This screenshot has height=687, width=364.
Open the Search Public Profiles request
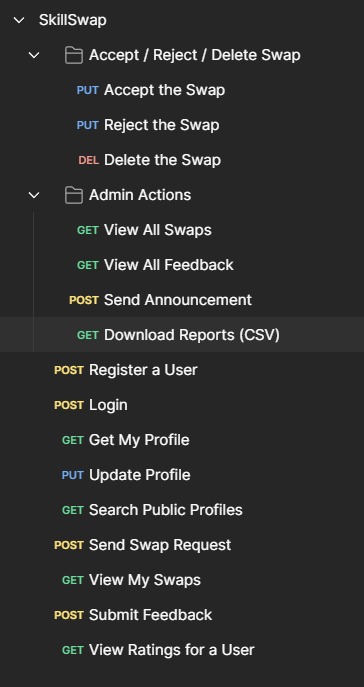pos(182,510)
